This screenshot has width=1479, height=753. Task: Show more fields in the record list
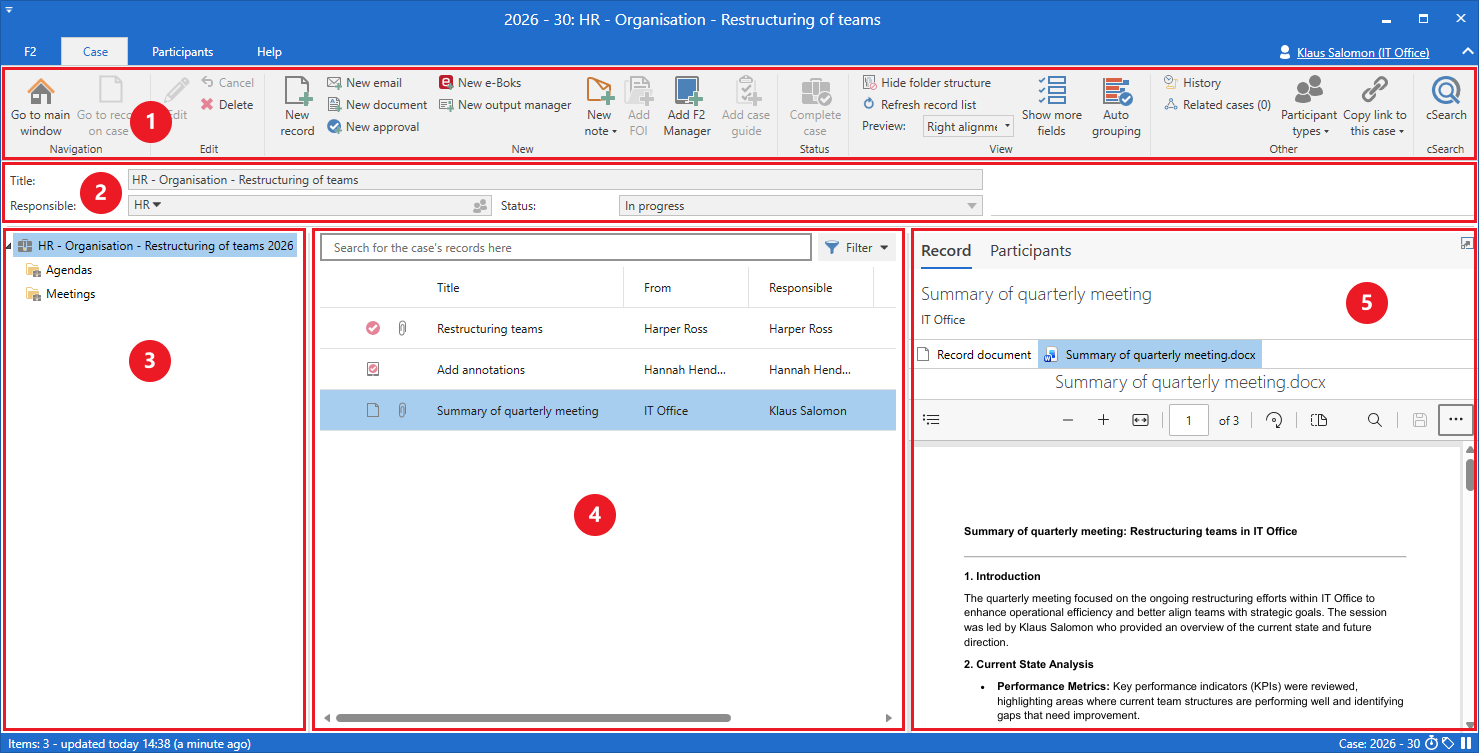click(1051, 106)
